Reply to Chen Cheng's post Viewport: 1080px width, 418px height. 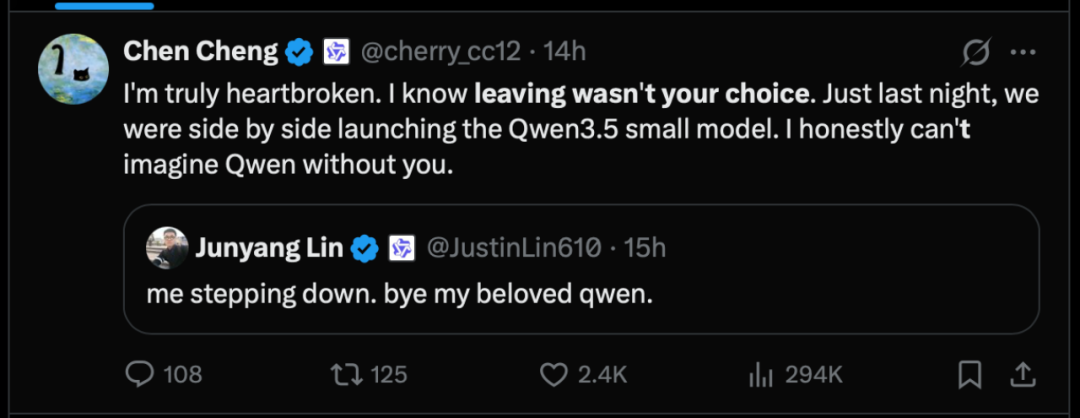pyautogui.click(x=137, y=374)
